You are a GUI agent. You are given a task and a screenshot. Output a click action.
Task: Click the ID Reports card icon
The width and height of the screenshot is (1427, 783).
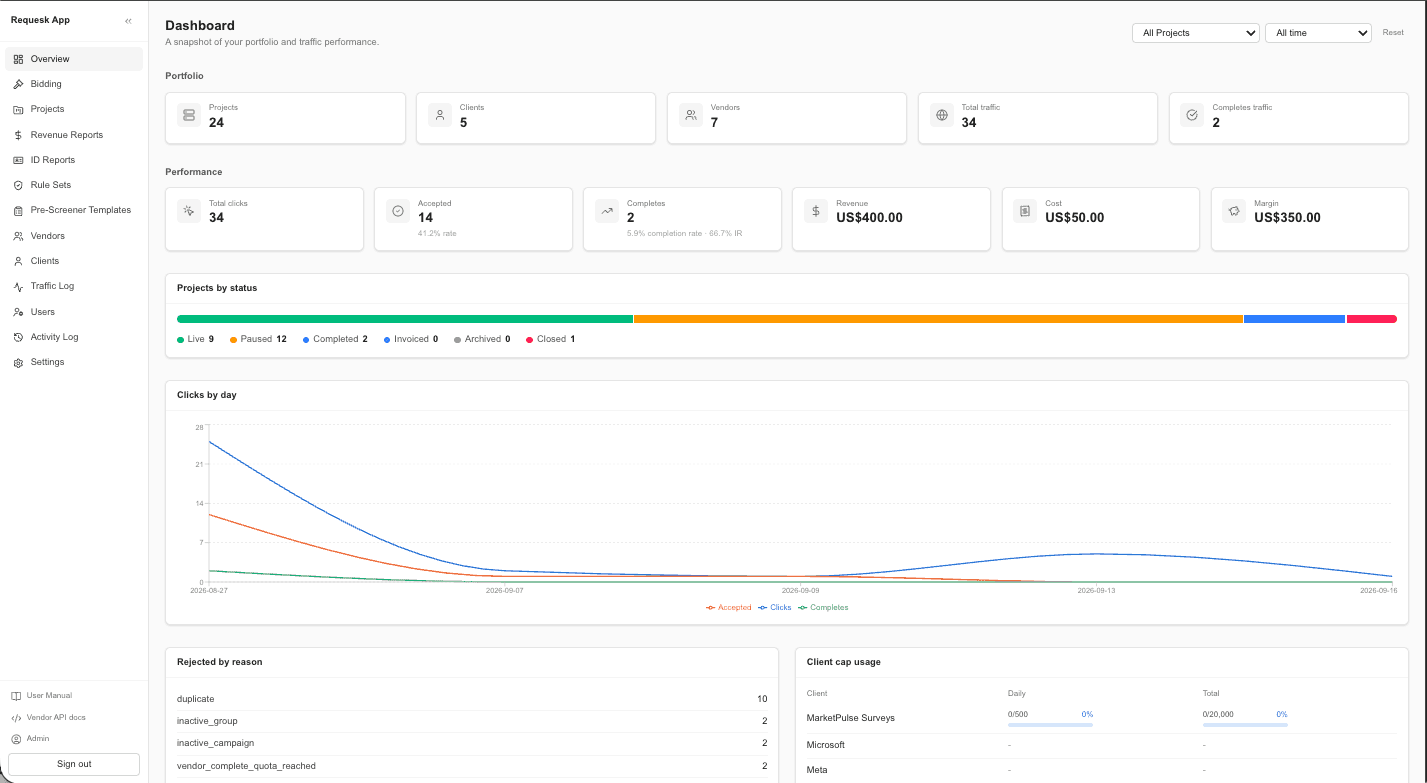coord(18,160)
